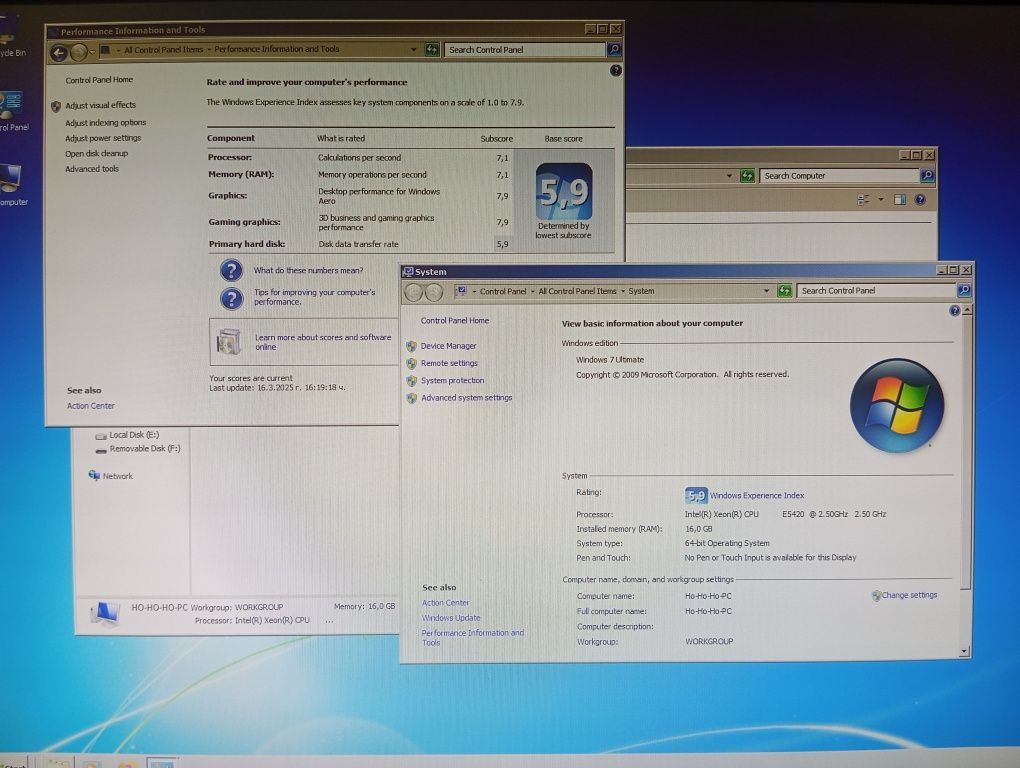The image size is (1020, 768).
Task: Open help icon in Computer window toolbar
Action: click(920, 200)
